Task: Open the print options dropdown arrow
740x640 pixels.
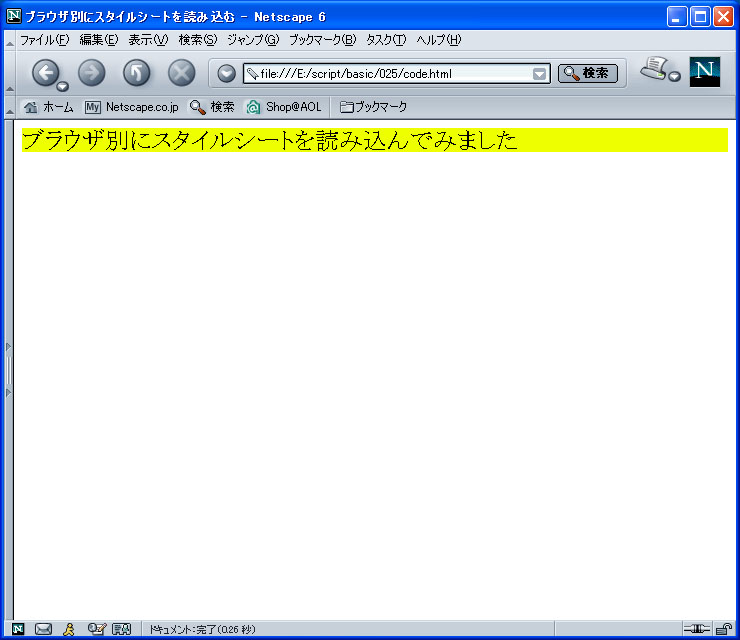Action: click(x=675, y=76)
